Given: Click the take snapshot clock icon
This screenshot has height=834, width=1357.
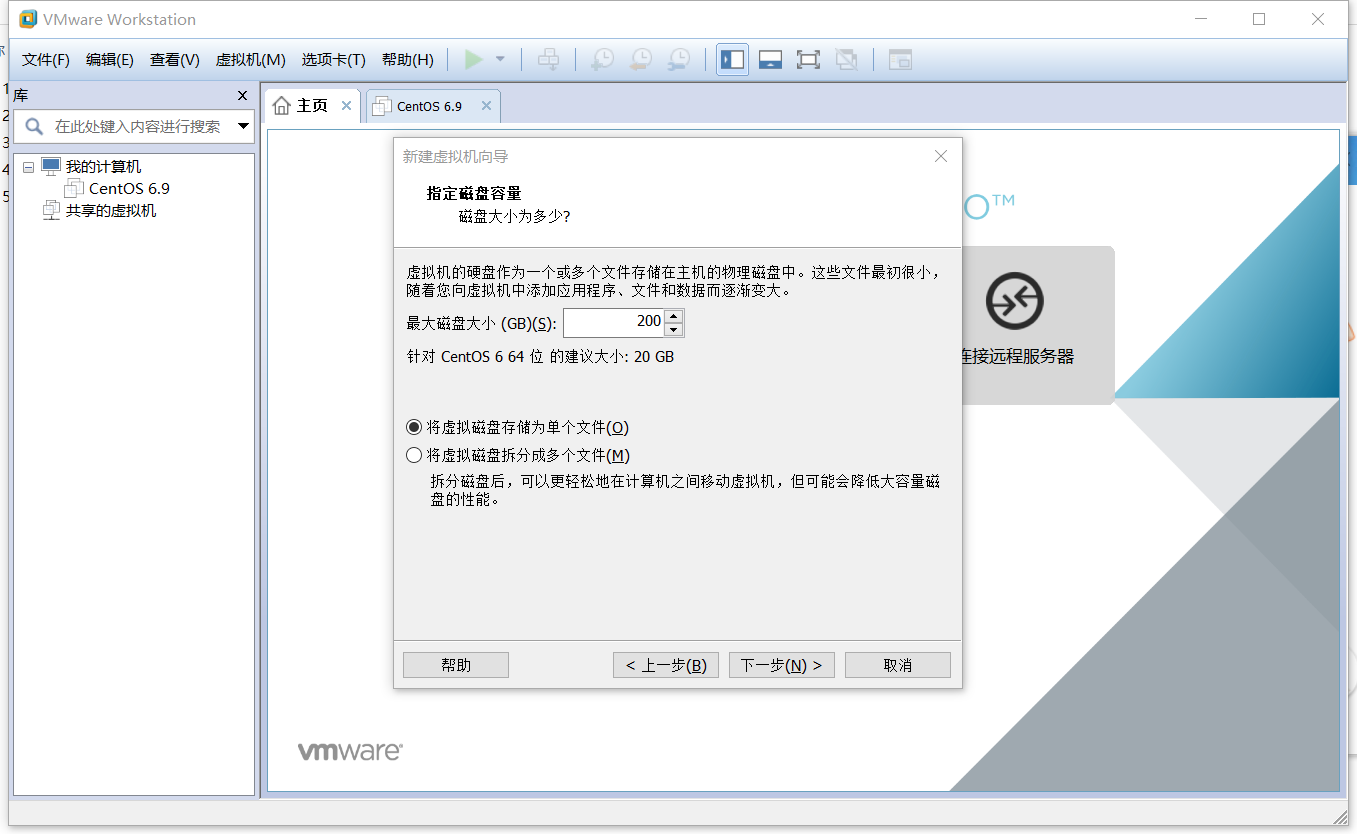Looking at the screenshot, I should pos(602,60).
